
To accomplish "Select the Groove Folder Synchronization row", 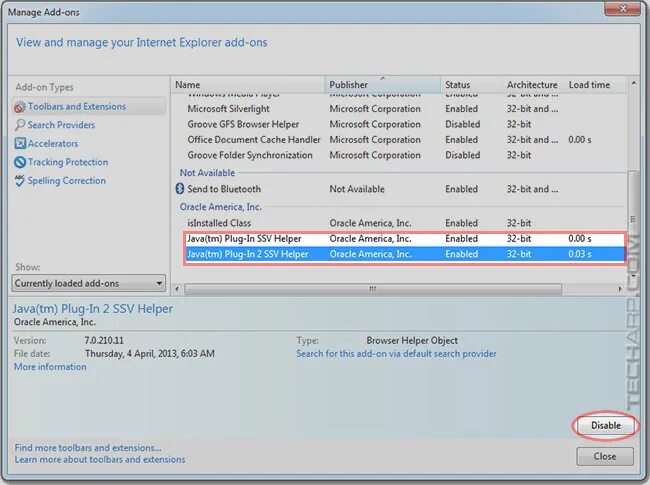I will [400, 155].
